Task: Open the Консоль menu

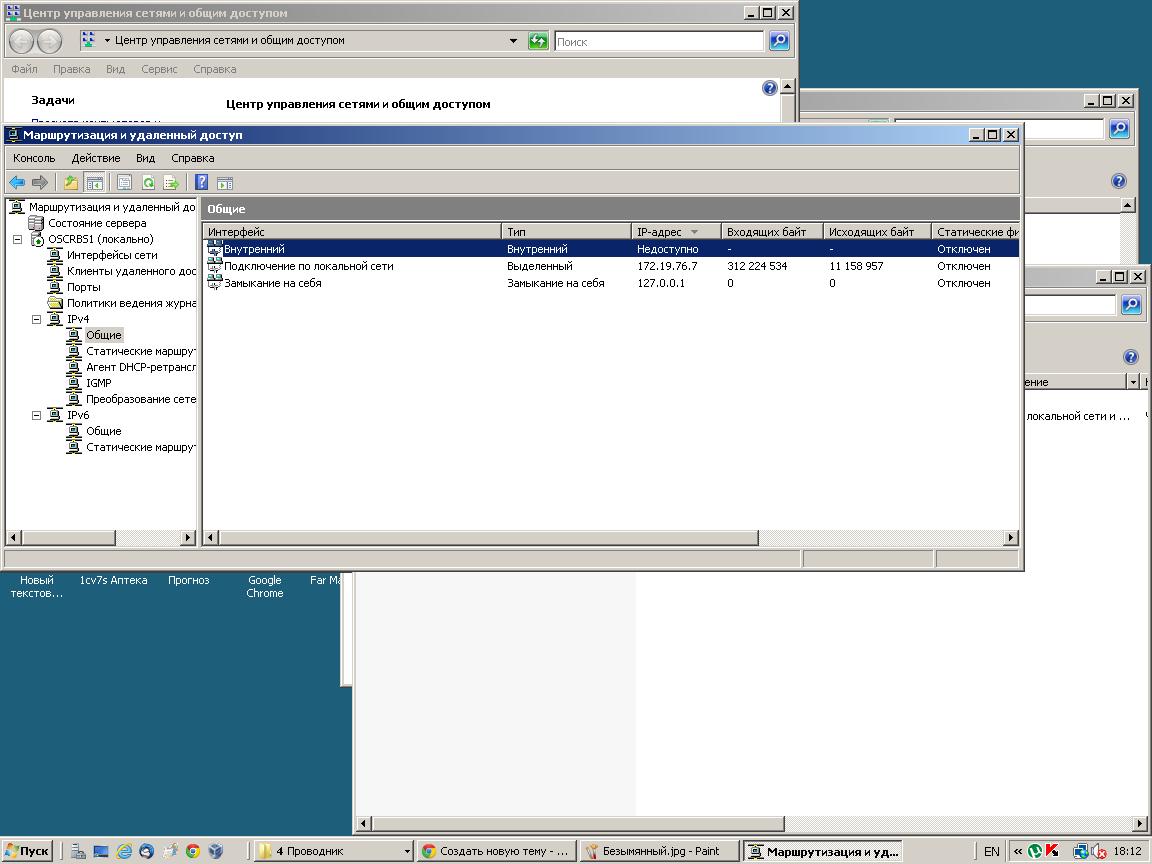Action: click(x=34, y=158)
